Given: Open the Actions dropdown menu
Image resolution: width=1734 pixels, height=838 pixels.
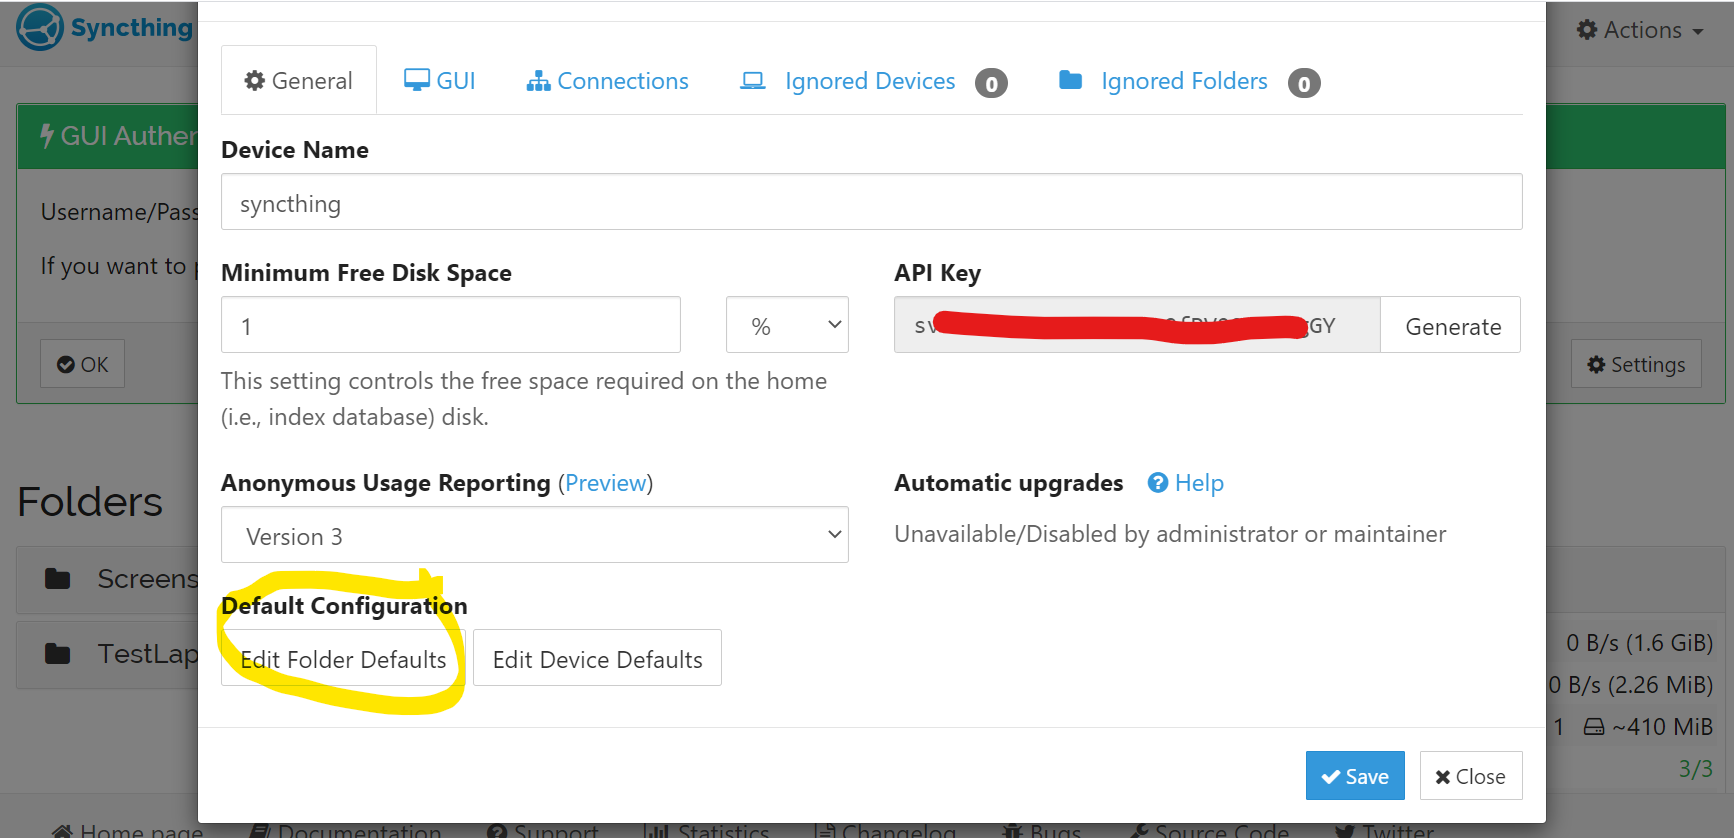Looking at the screenshot, I should tap(1640, 30).
